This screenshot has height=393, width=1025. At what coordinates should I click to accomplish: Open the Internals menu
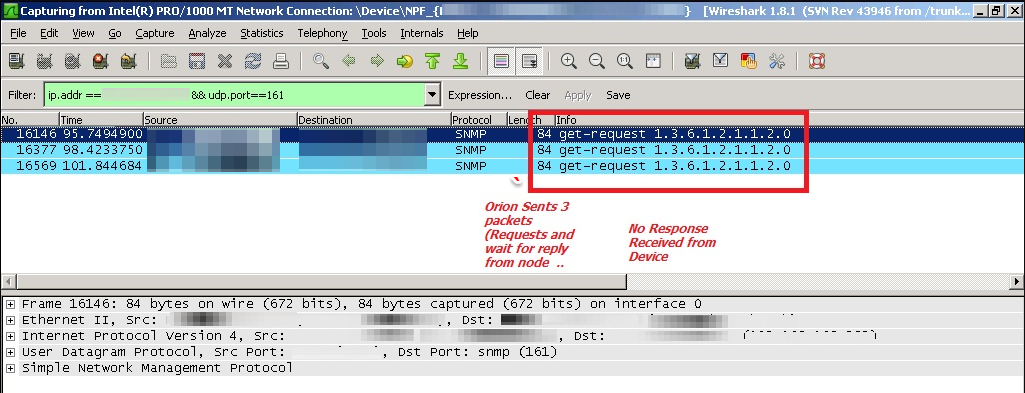[x=422, y=33]
